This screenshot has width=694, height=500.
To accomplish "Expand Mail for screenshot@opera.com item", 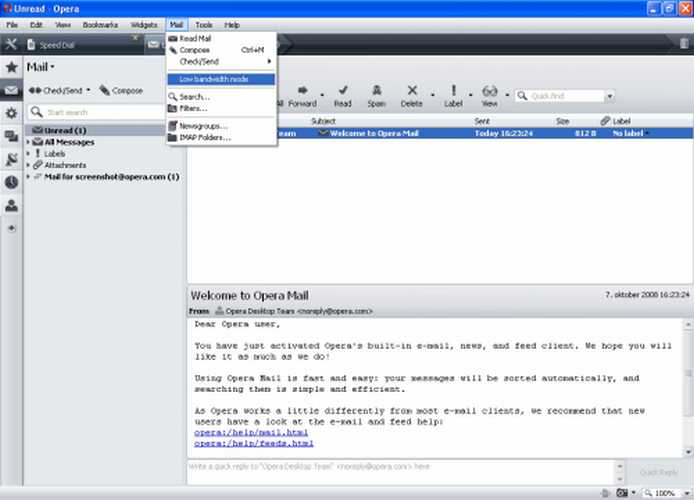I will click(x=28, y=177).
